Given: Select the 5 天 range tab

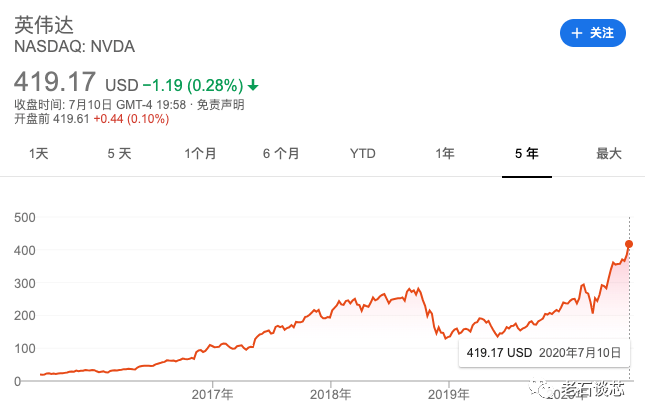Looking at the screenshot, I should point(119,154).
